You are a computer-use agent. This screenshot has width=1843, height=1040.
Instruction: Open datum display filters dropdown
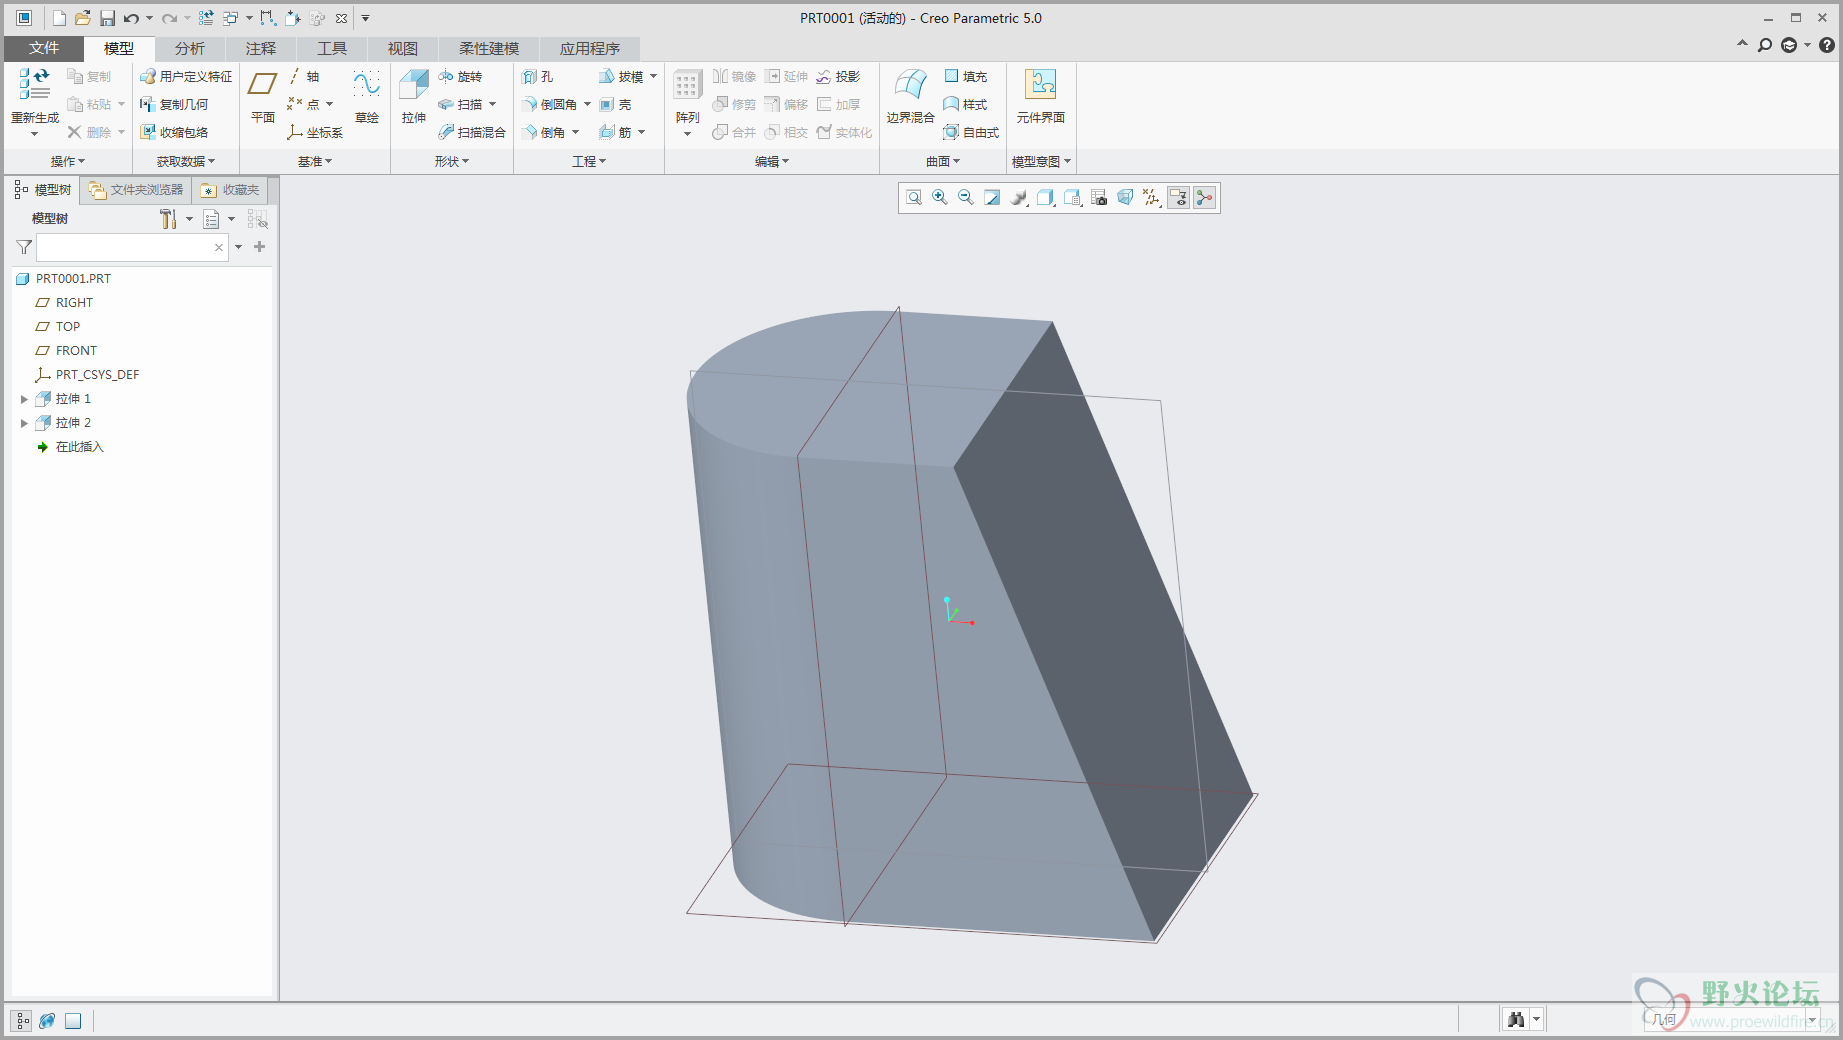[1152, 198]
